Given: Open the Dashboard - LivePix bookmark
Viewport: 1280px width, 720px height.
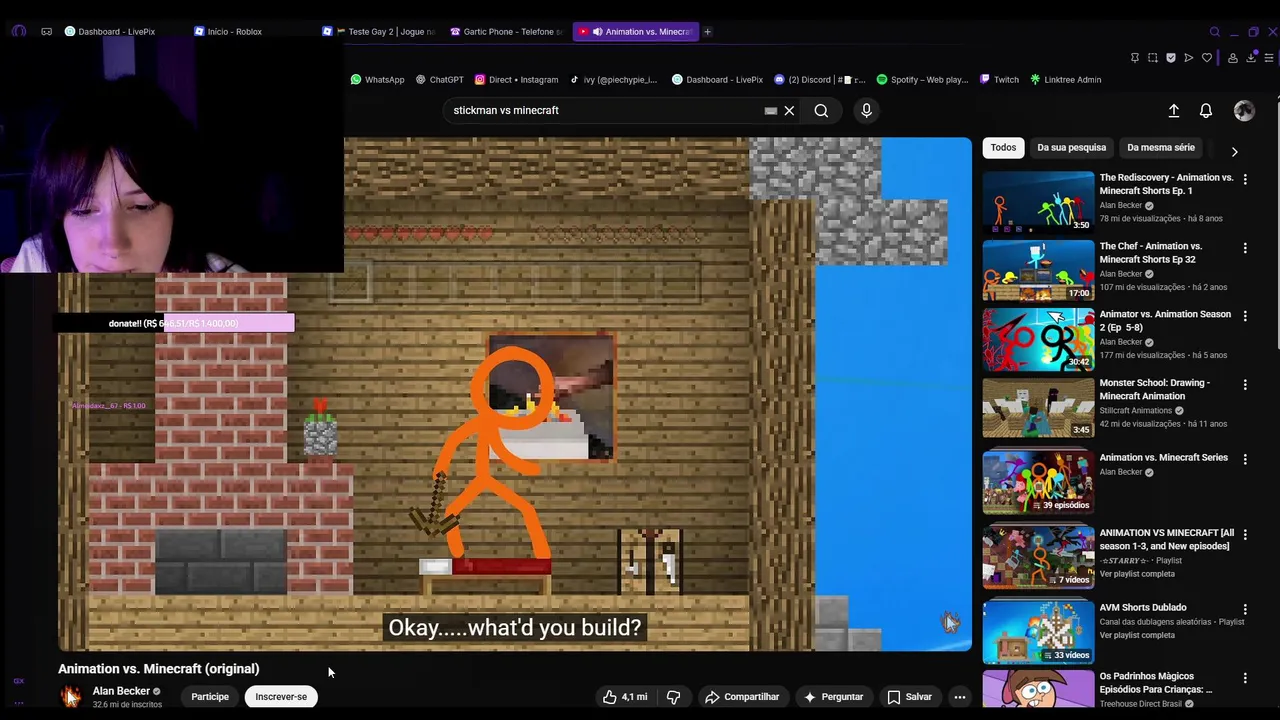Looking at the screenshot, I should click(717, 80).
